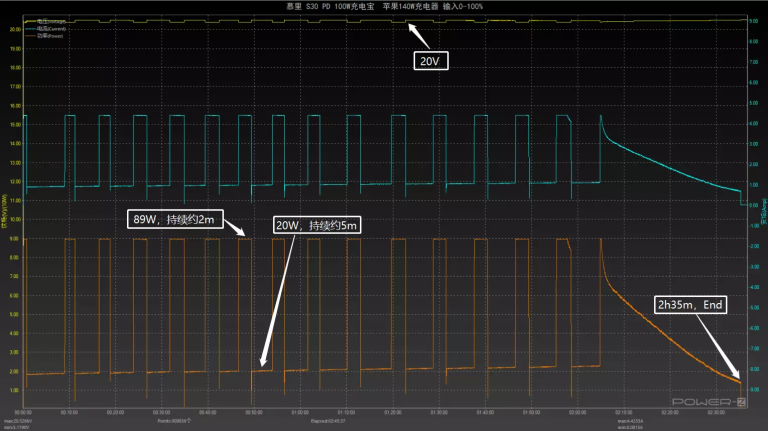Click the Points count status text
This screenshot has width=768, height=431.
(174, 421)
